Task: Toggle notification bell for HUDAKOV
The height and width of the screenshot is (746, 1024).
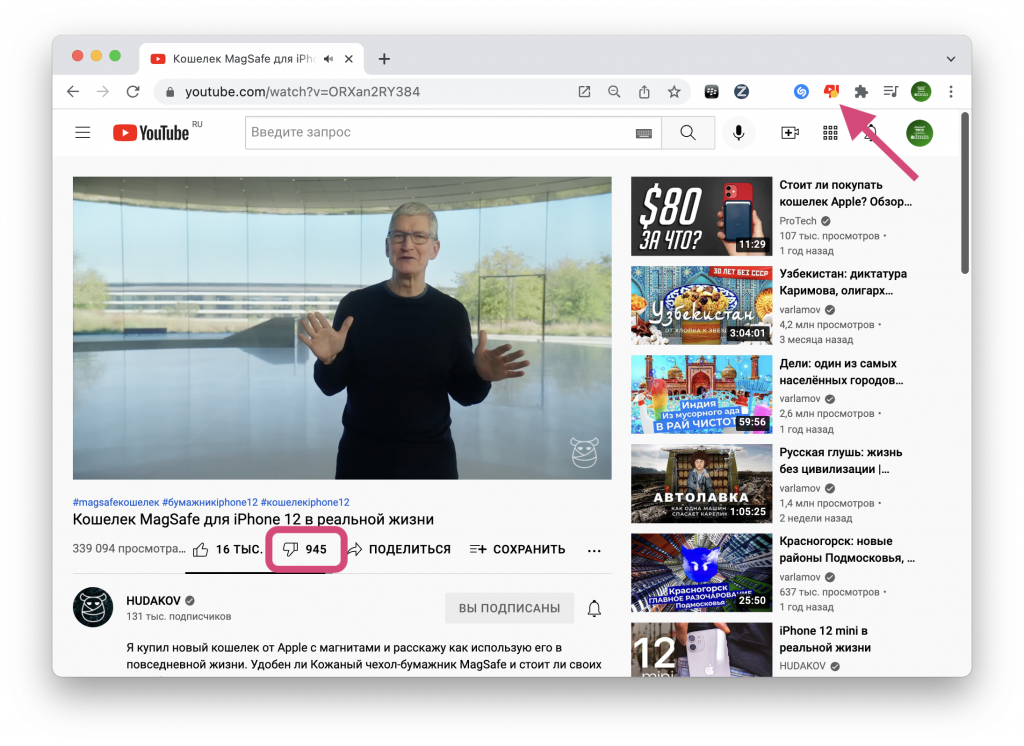Action: pos(594,609)
